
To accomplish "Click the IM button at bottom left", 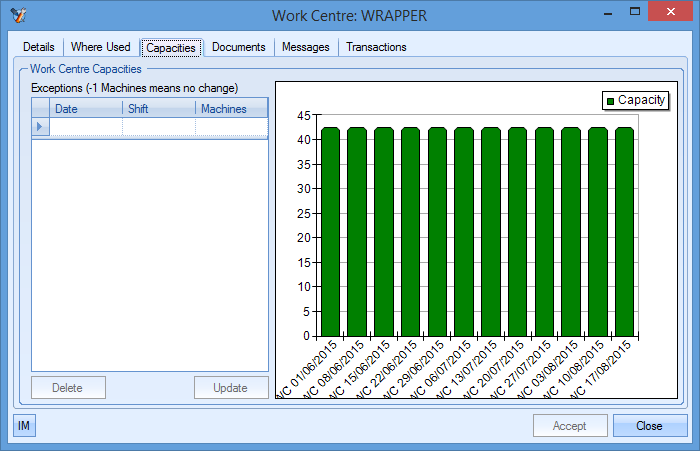I will click(24, 426).
